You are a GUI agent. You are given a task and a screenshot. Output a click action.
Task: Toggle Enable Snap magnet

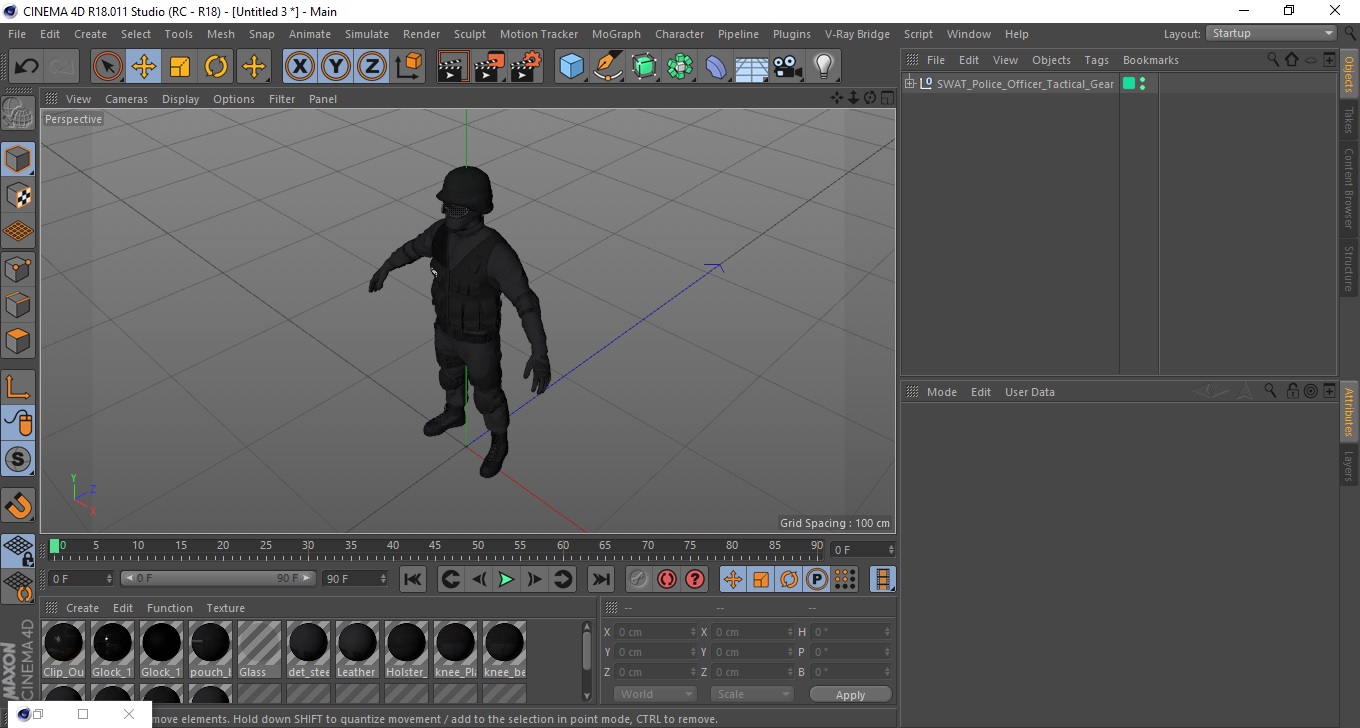pyautogui.click(x=18, y=505)
